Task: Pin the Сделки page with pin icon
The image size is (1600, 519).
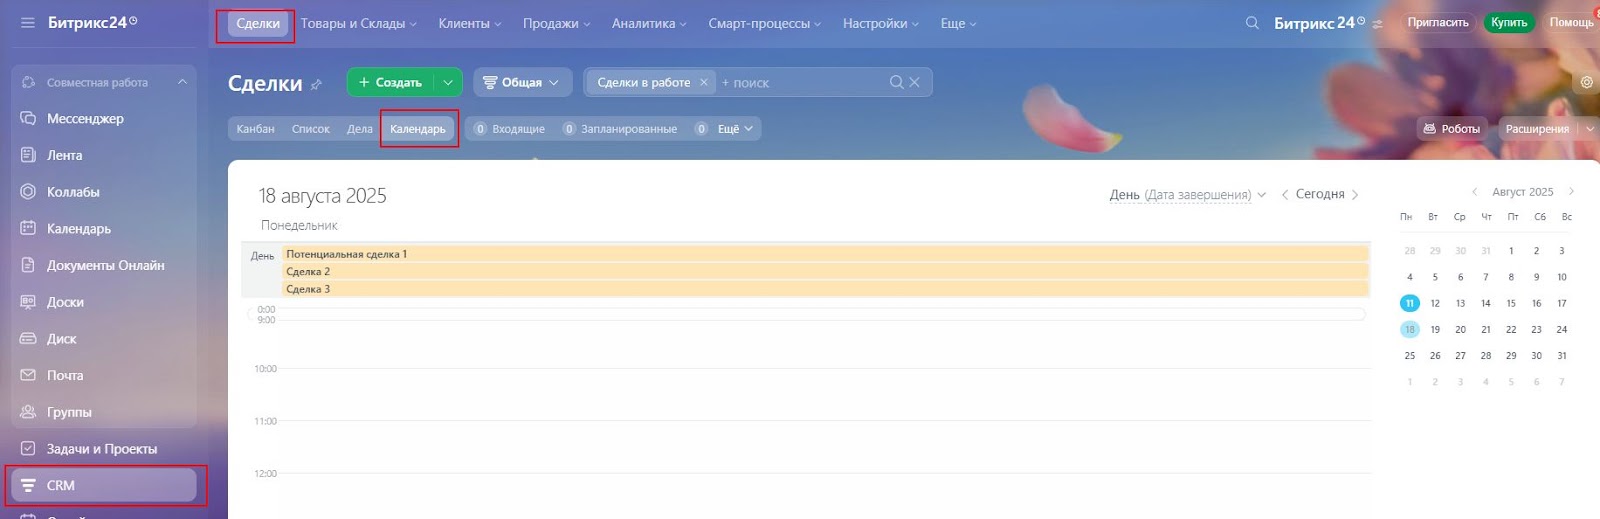Action: click(x=317, y=85)
